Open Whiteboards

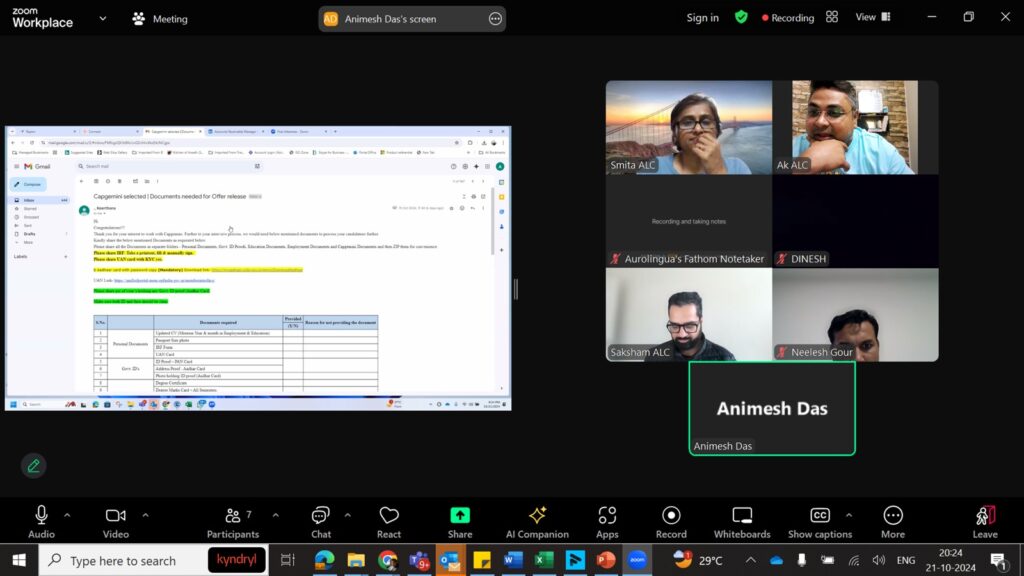742,521
